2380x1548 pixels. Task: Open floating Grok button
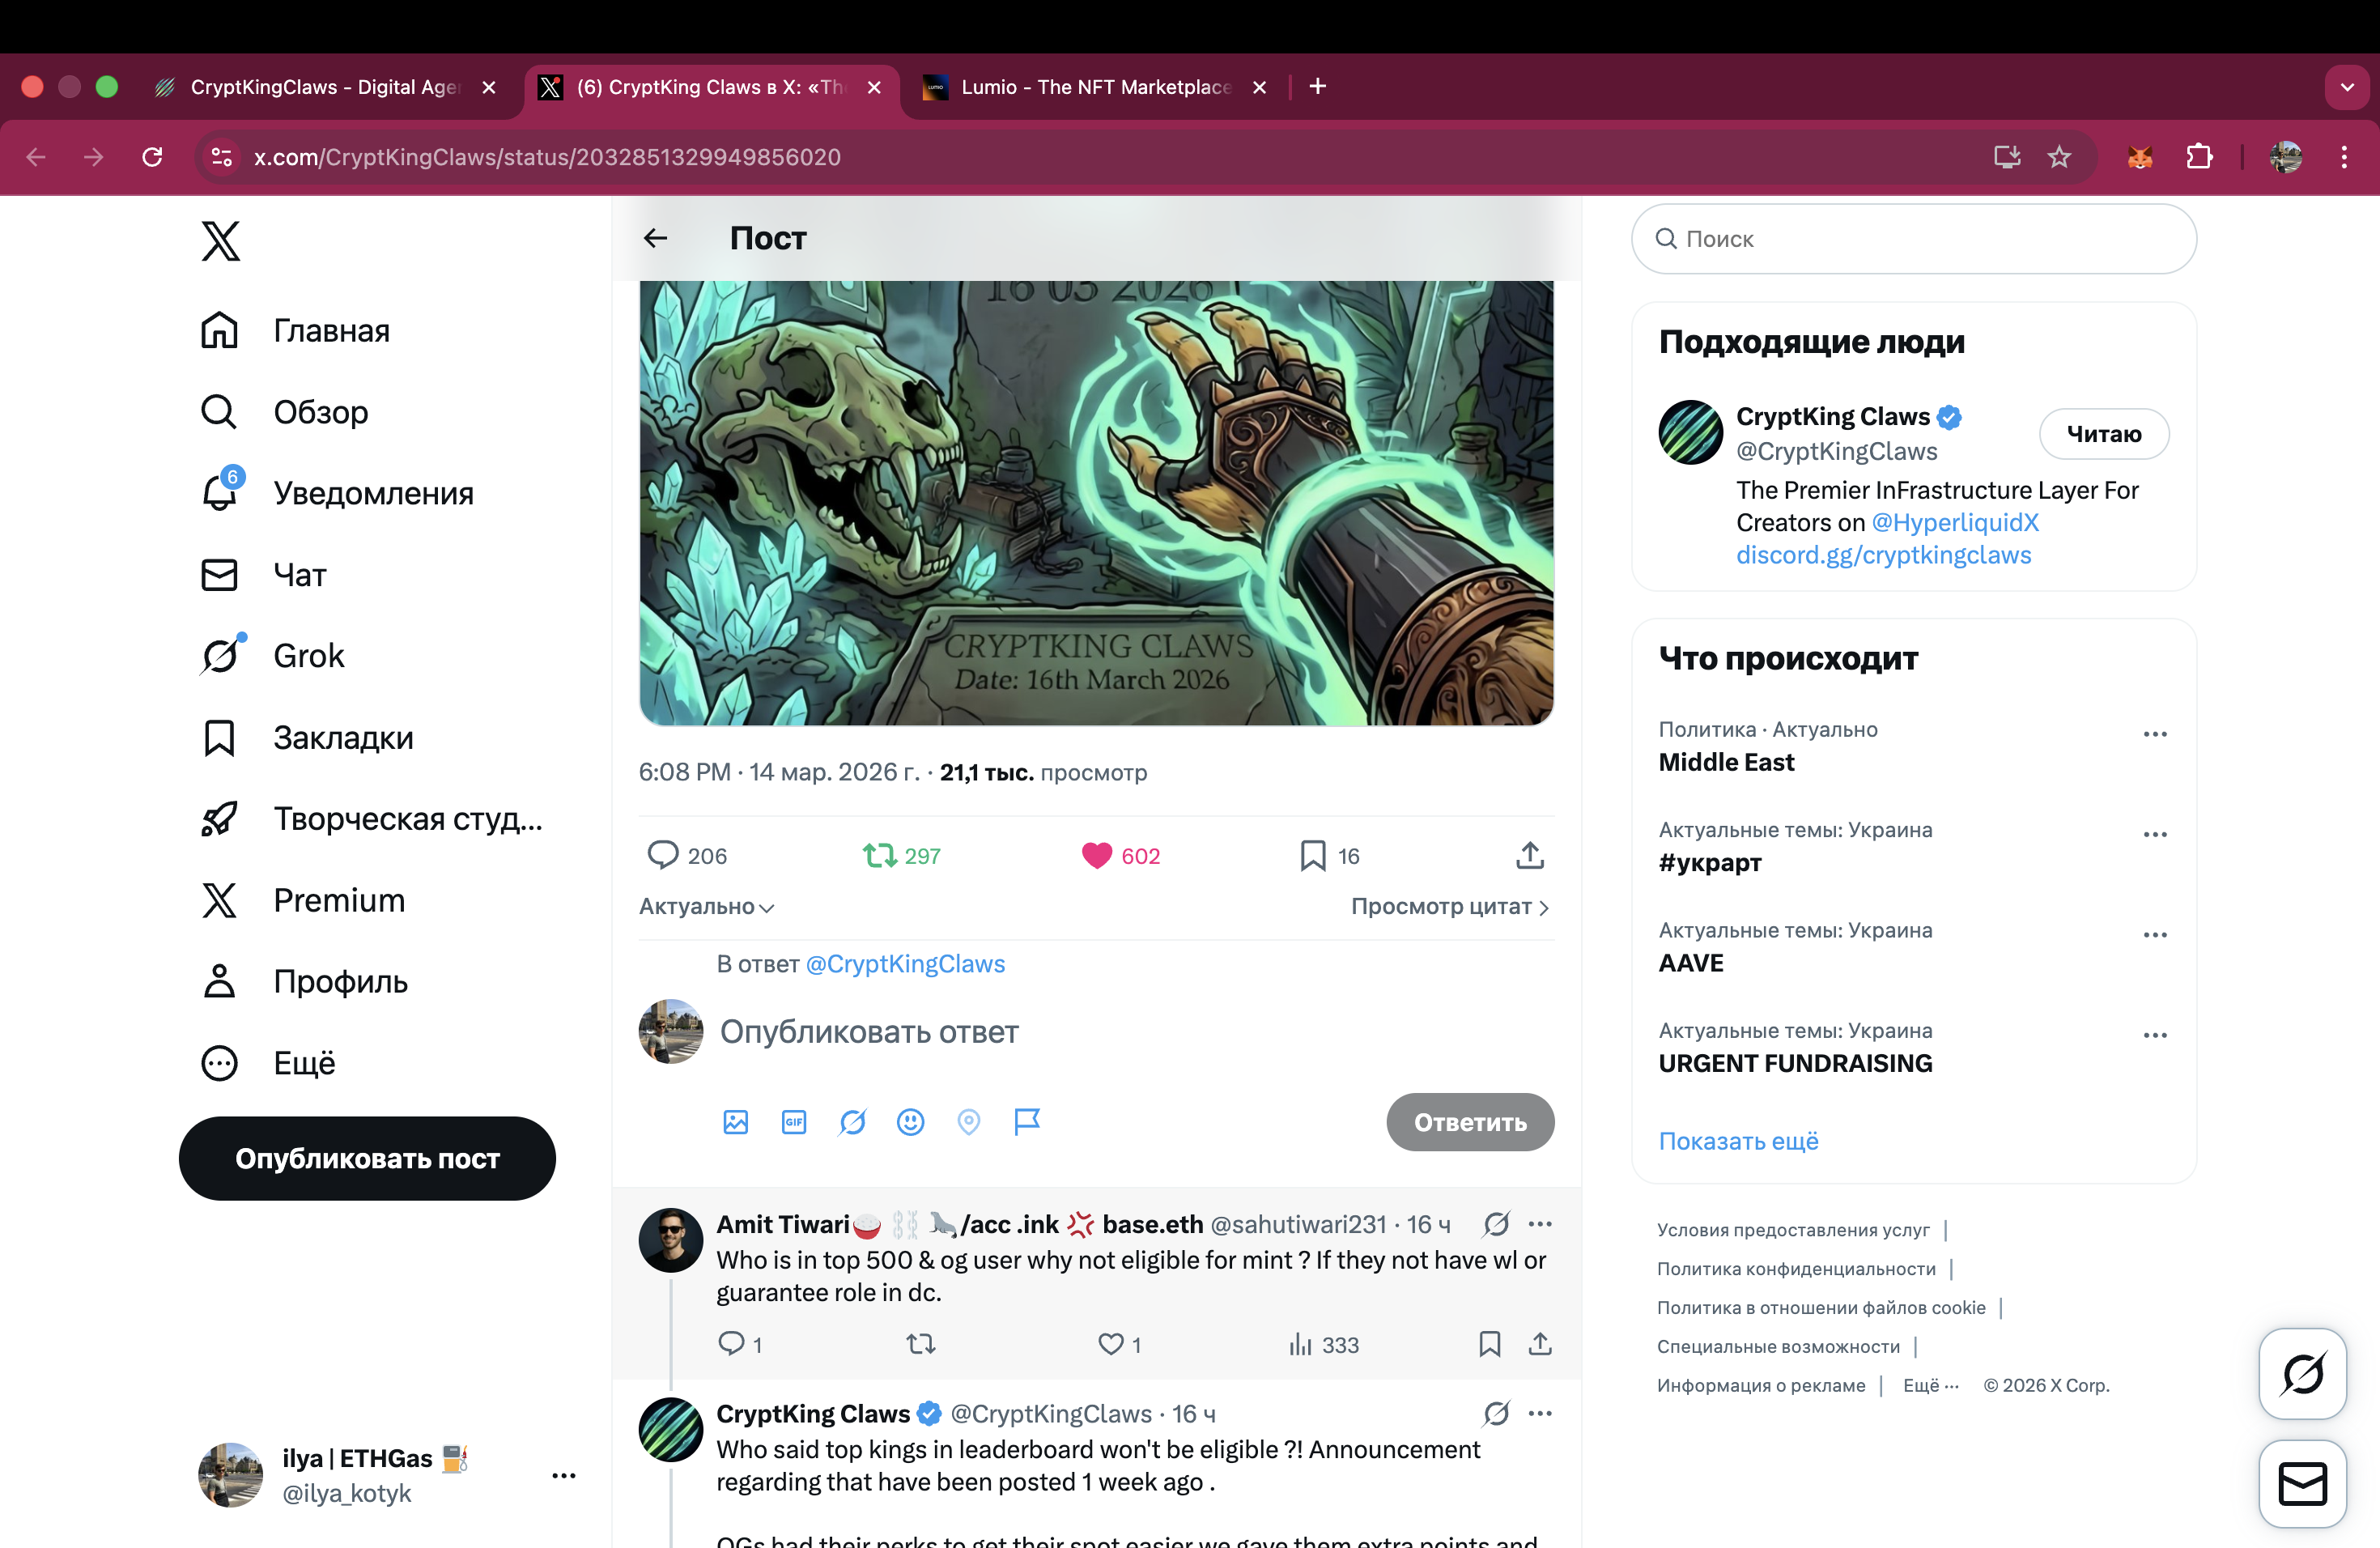[2302, 1373]
